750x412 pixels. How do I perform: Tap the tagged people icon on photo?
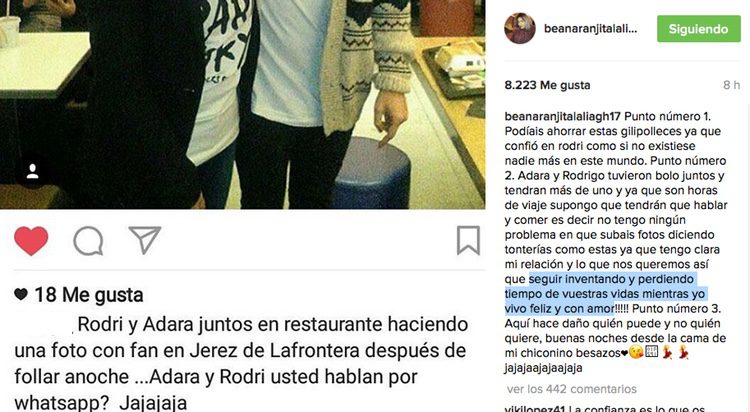click(33, 171)
